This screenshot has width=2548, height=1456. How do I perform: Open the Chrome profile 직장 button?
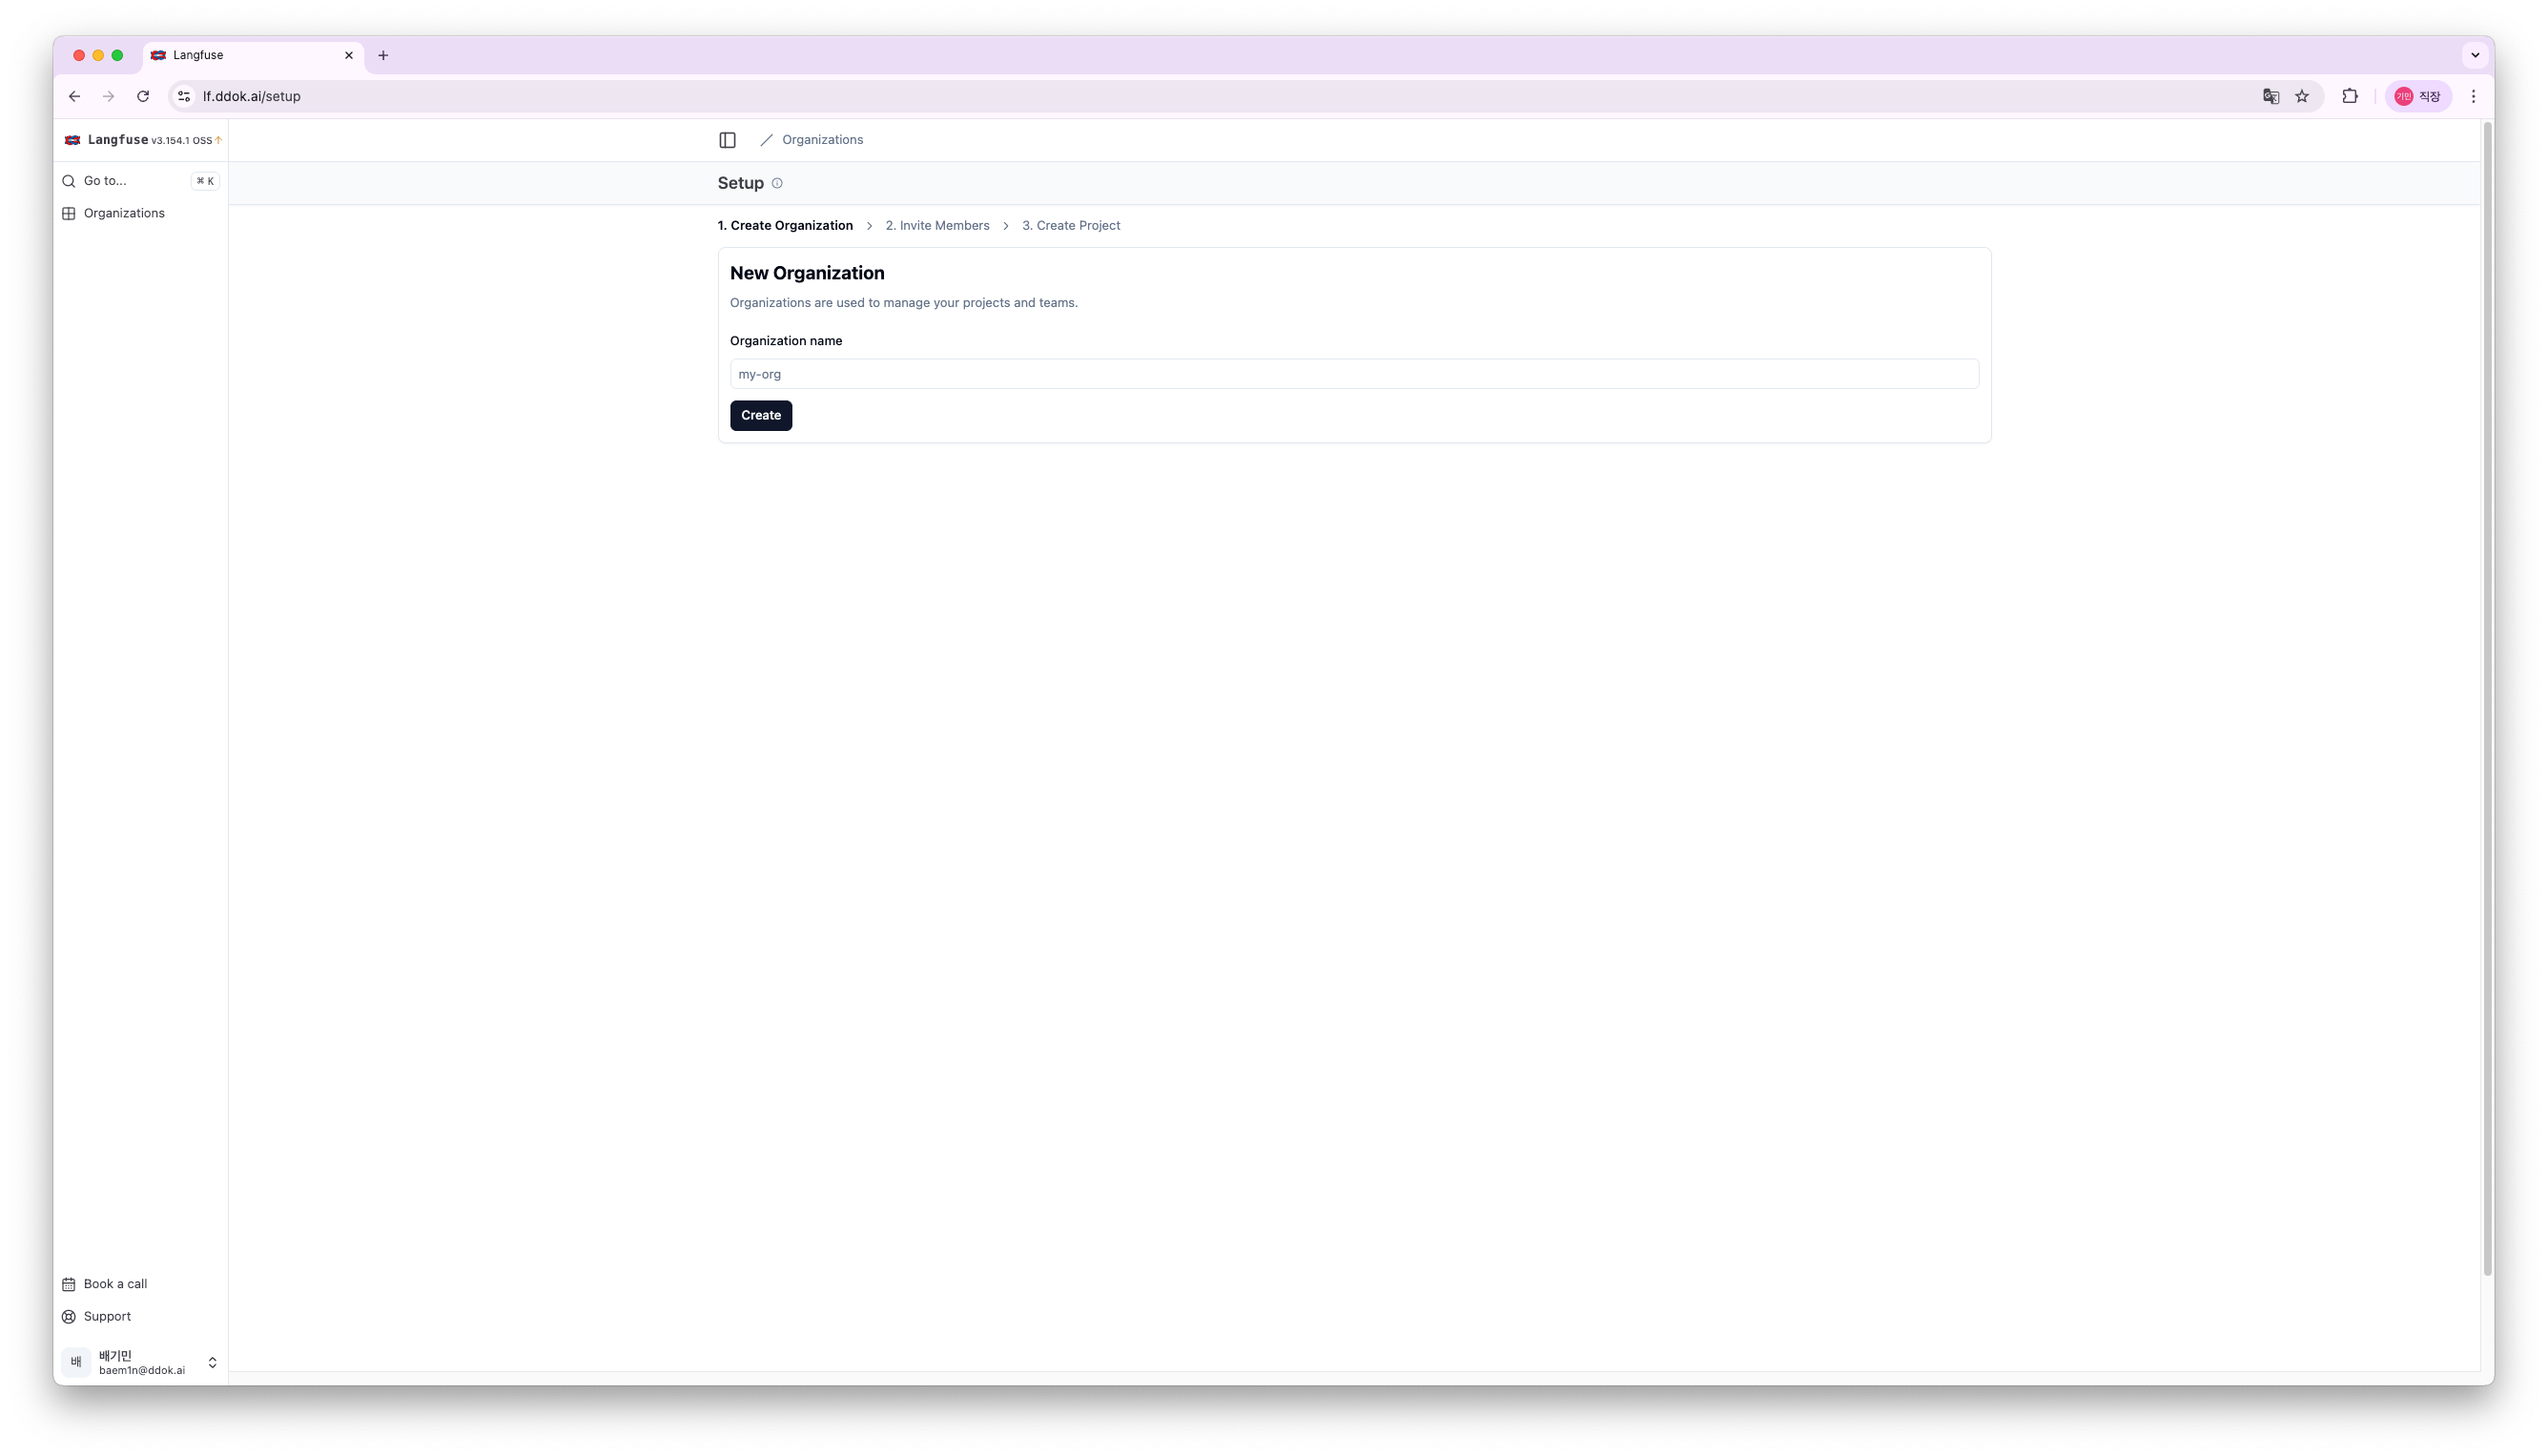(x=2418, y=96)
